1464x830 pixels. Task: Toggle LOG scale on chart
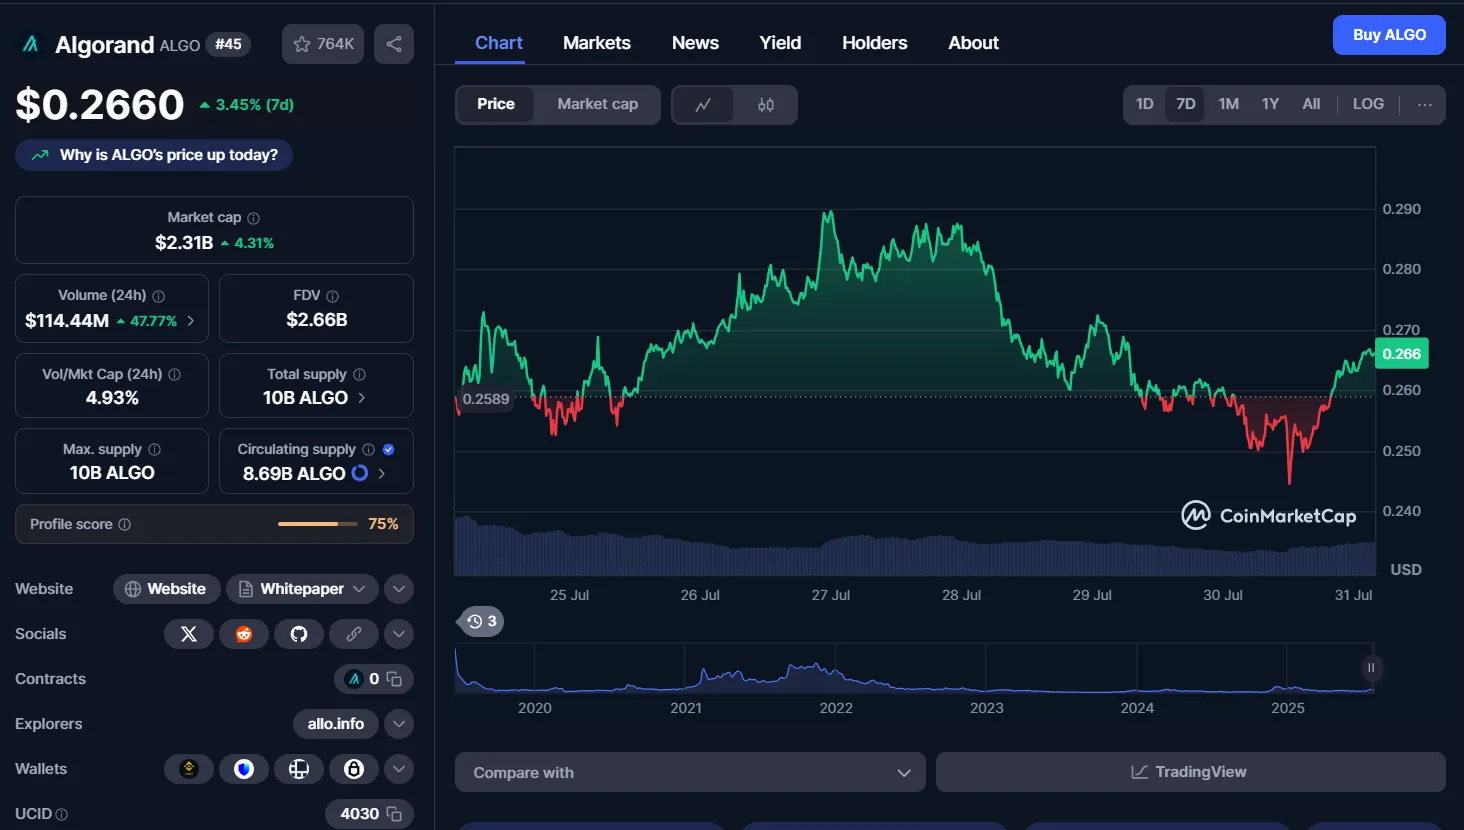(x=1368, y=104)
